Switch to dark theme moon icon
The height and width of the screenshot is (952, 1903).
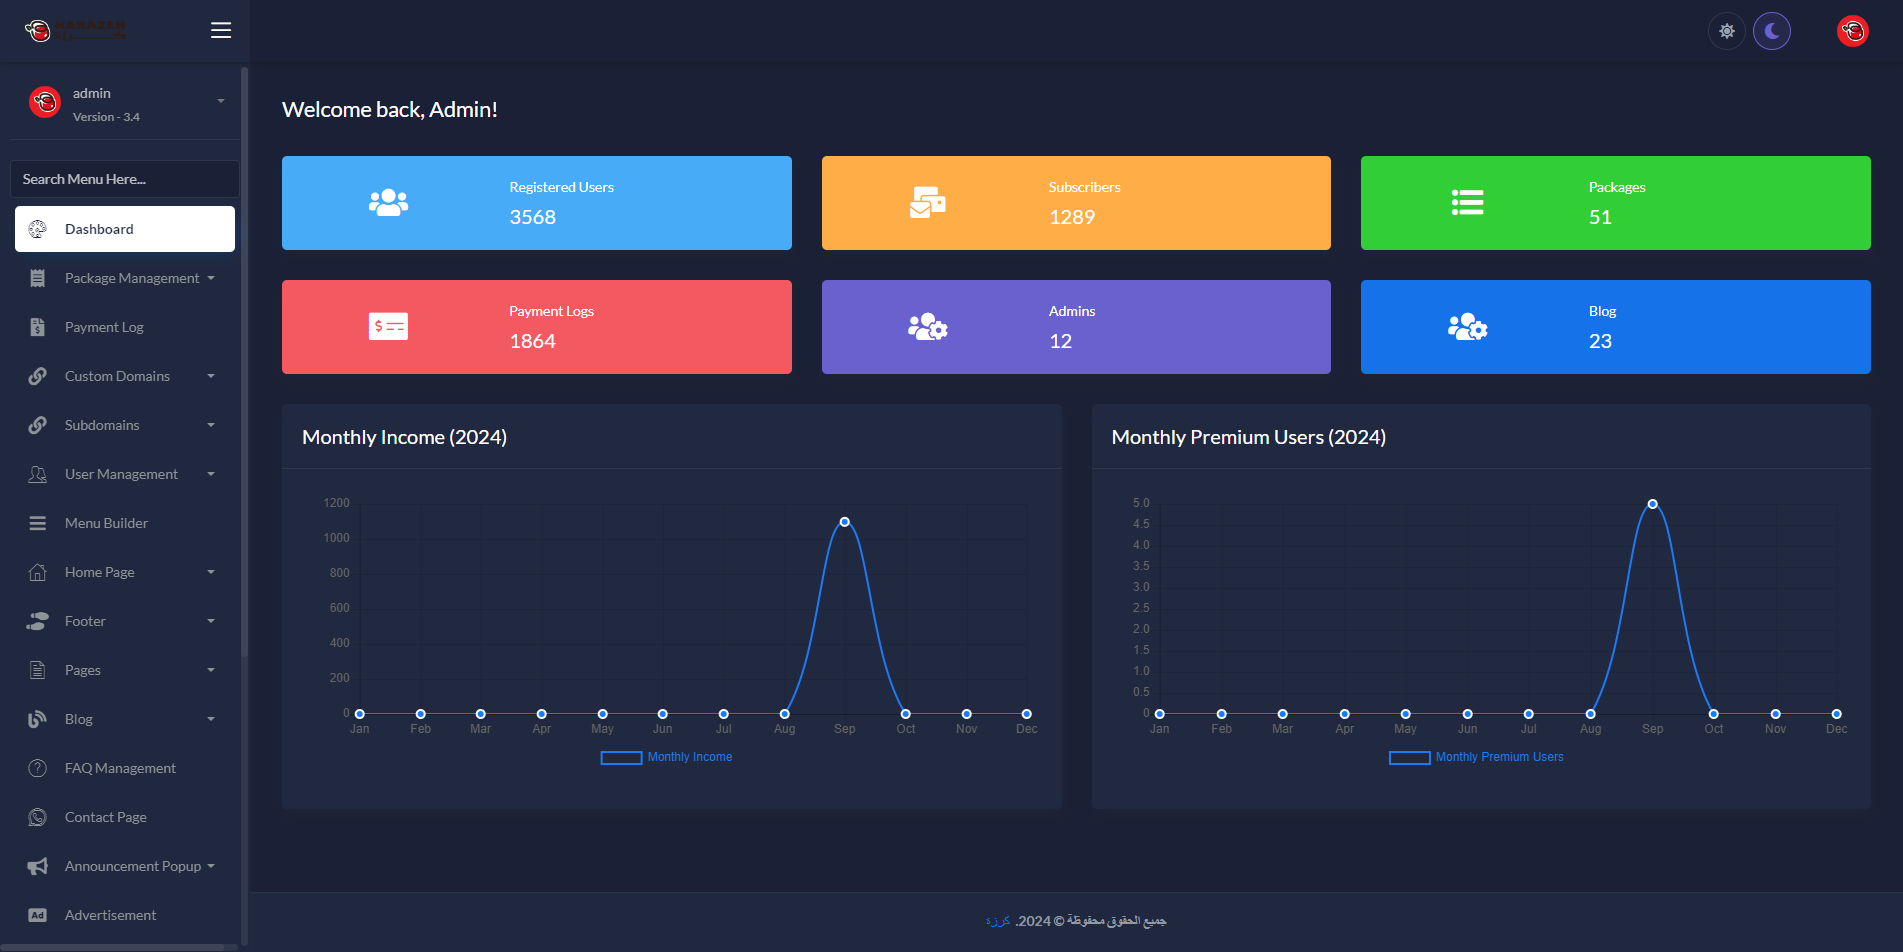click(1772, 31)
